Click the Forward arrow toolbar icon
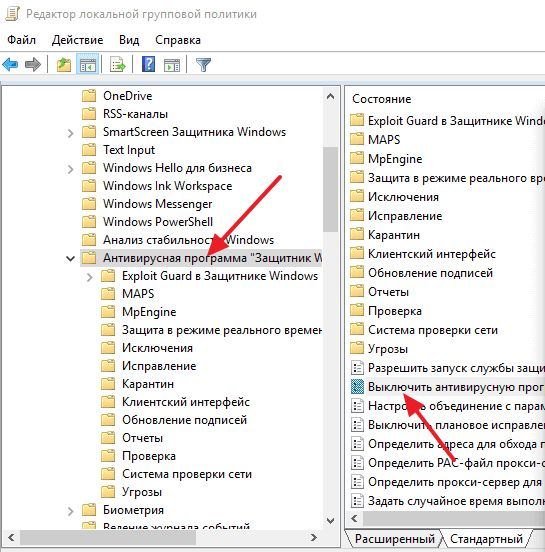545x552 pixels. pos(33,64)
